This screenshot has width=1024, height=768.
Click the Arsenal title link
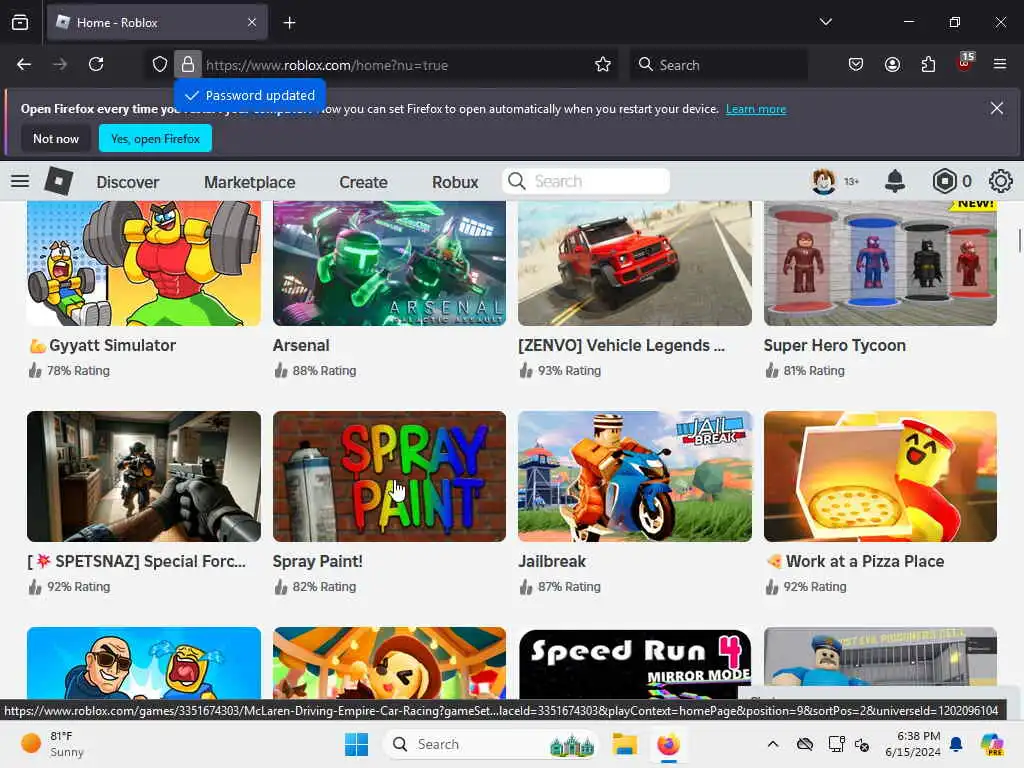(301, 345)
